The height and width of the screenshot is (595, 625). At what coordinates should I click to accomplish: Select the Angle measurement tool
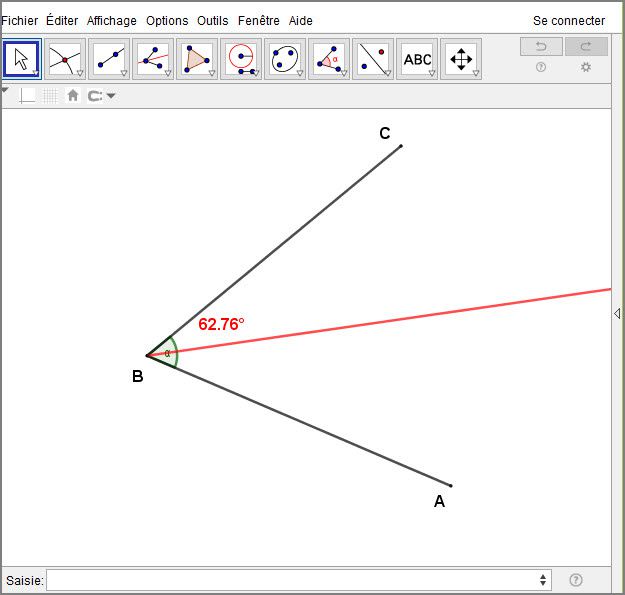(x=329, y=59)
